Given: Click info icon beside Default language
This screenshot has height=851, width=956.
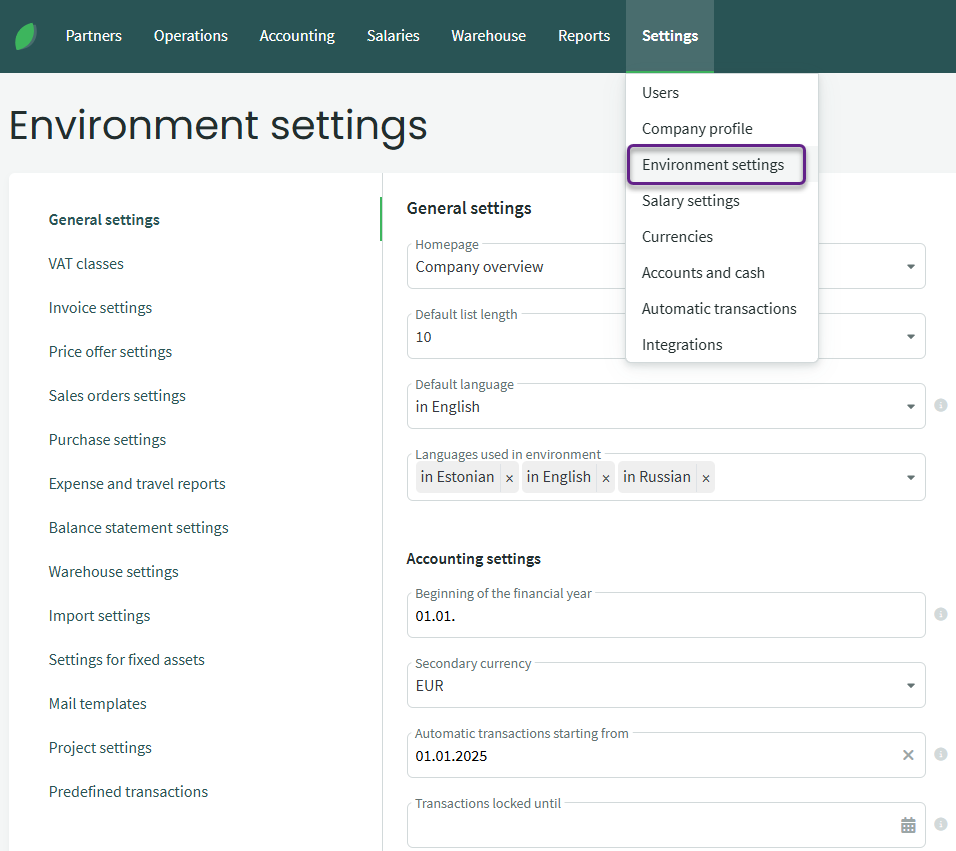Looking at the screenshot, I should (x=940, y=406).
